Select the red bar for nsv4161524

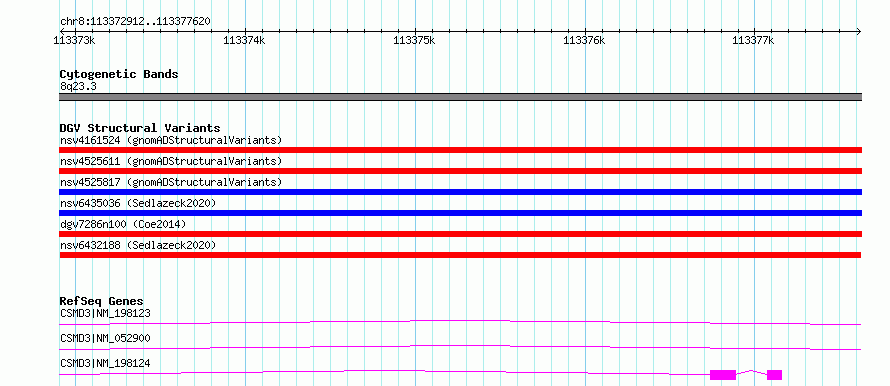460,150
